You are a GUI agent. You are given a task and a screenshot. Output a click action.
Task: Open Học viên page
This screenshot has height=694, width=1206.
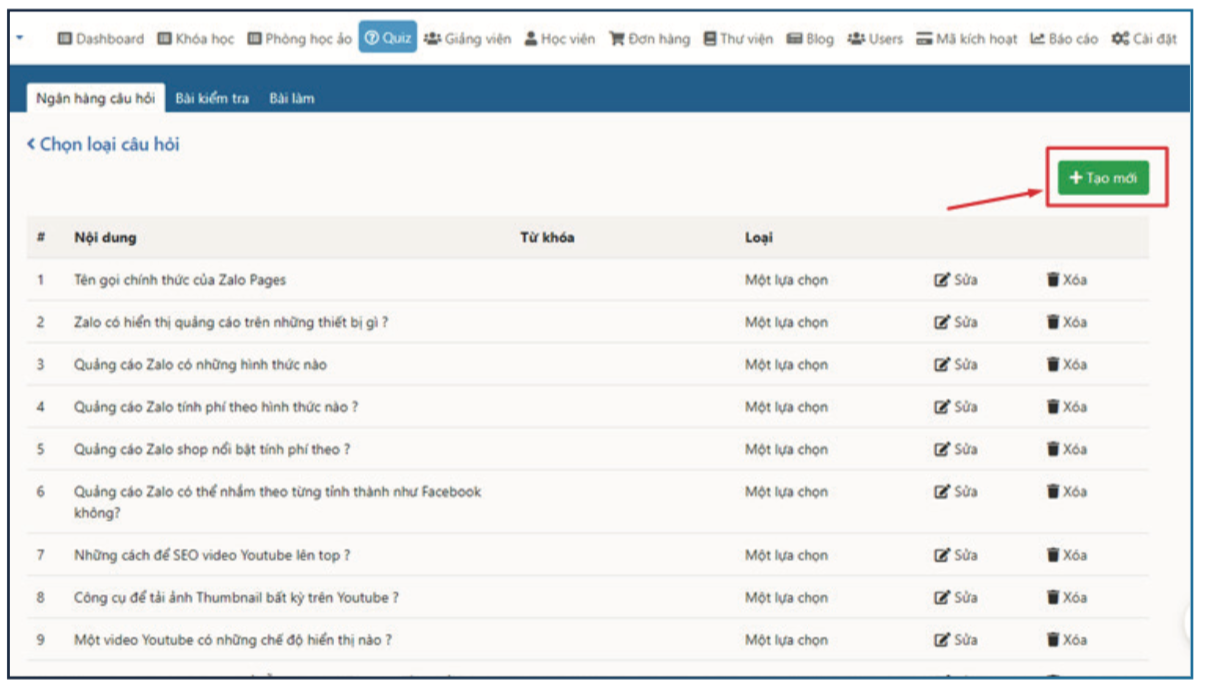pos(560,39)
